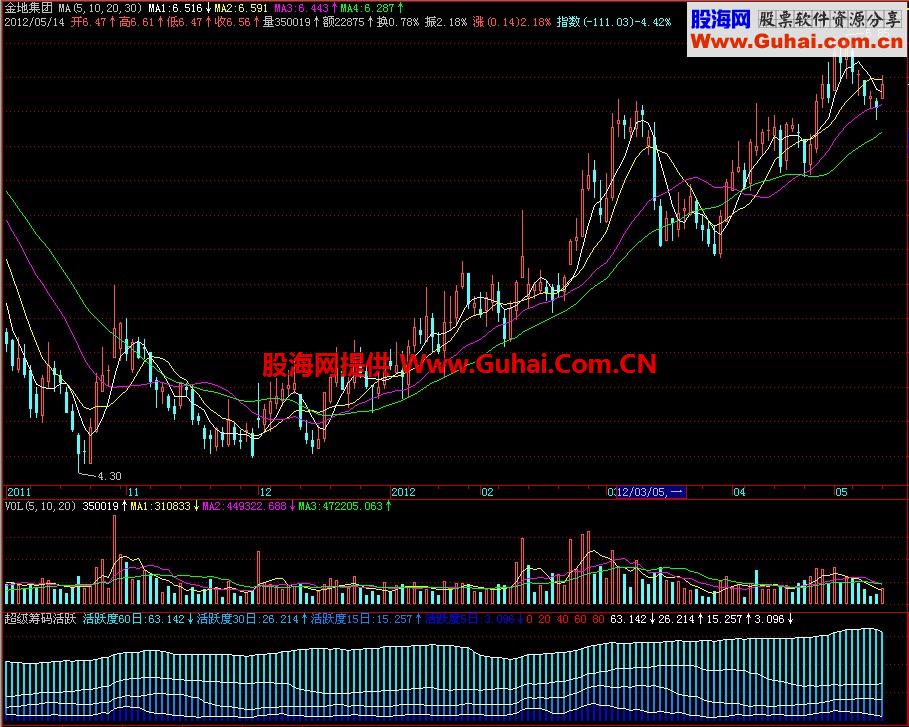Click the date 2012/05/14
Screen dimensions: 909x727
pyautogui.click(x=34, y=23)
